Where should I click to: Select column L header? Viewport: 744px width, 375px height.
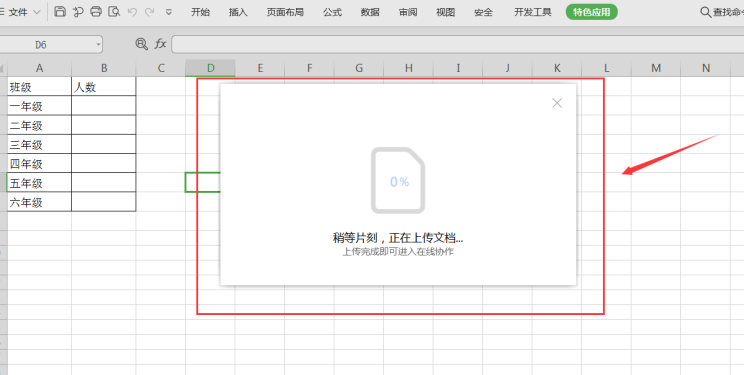click(606, 68)
